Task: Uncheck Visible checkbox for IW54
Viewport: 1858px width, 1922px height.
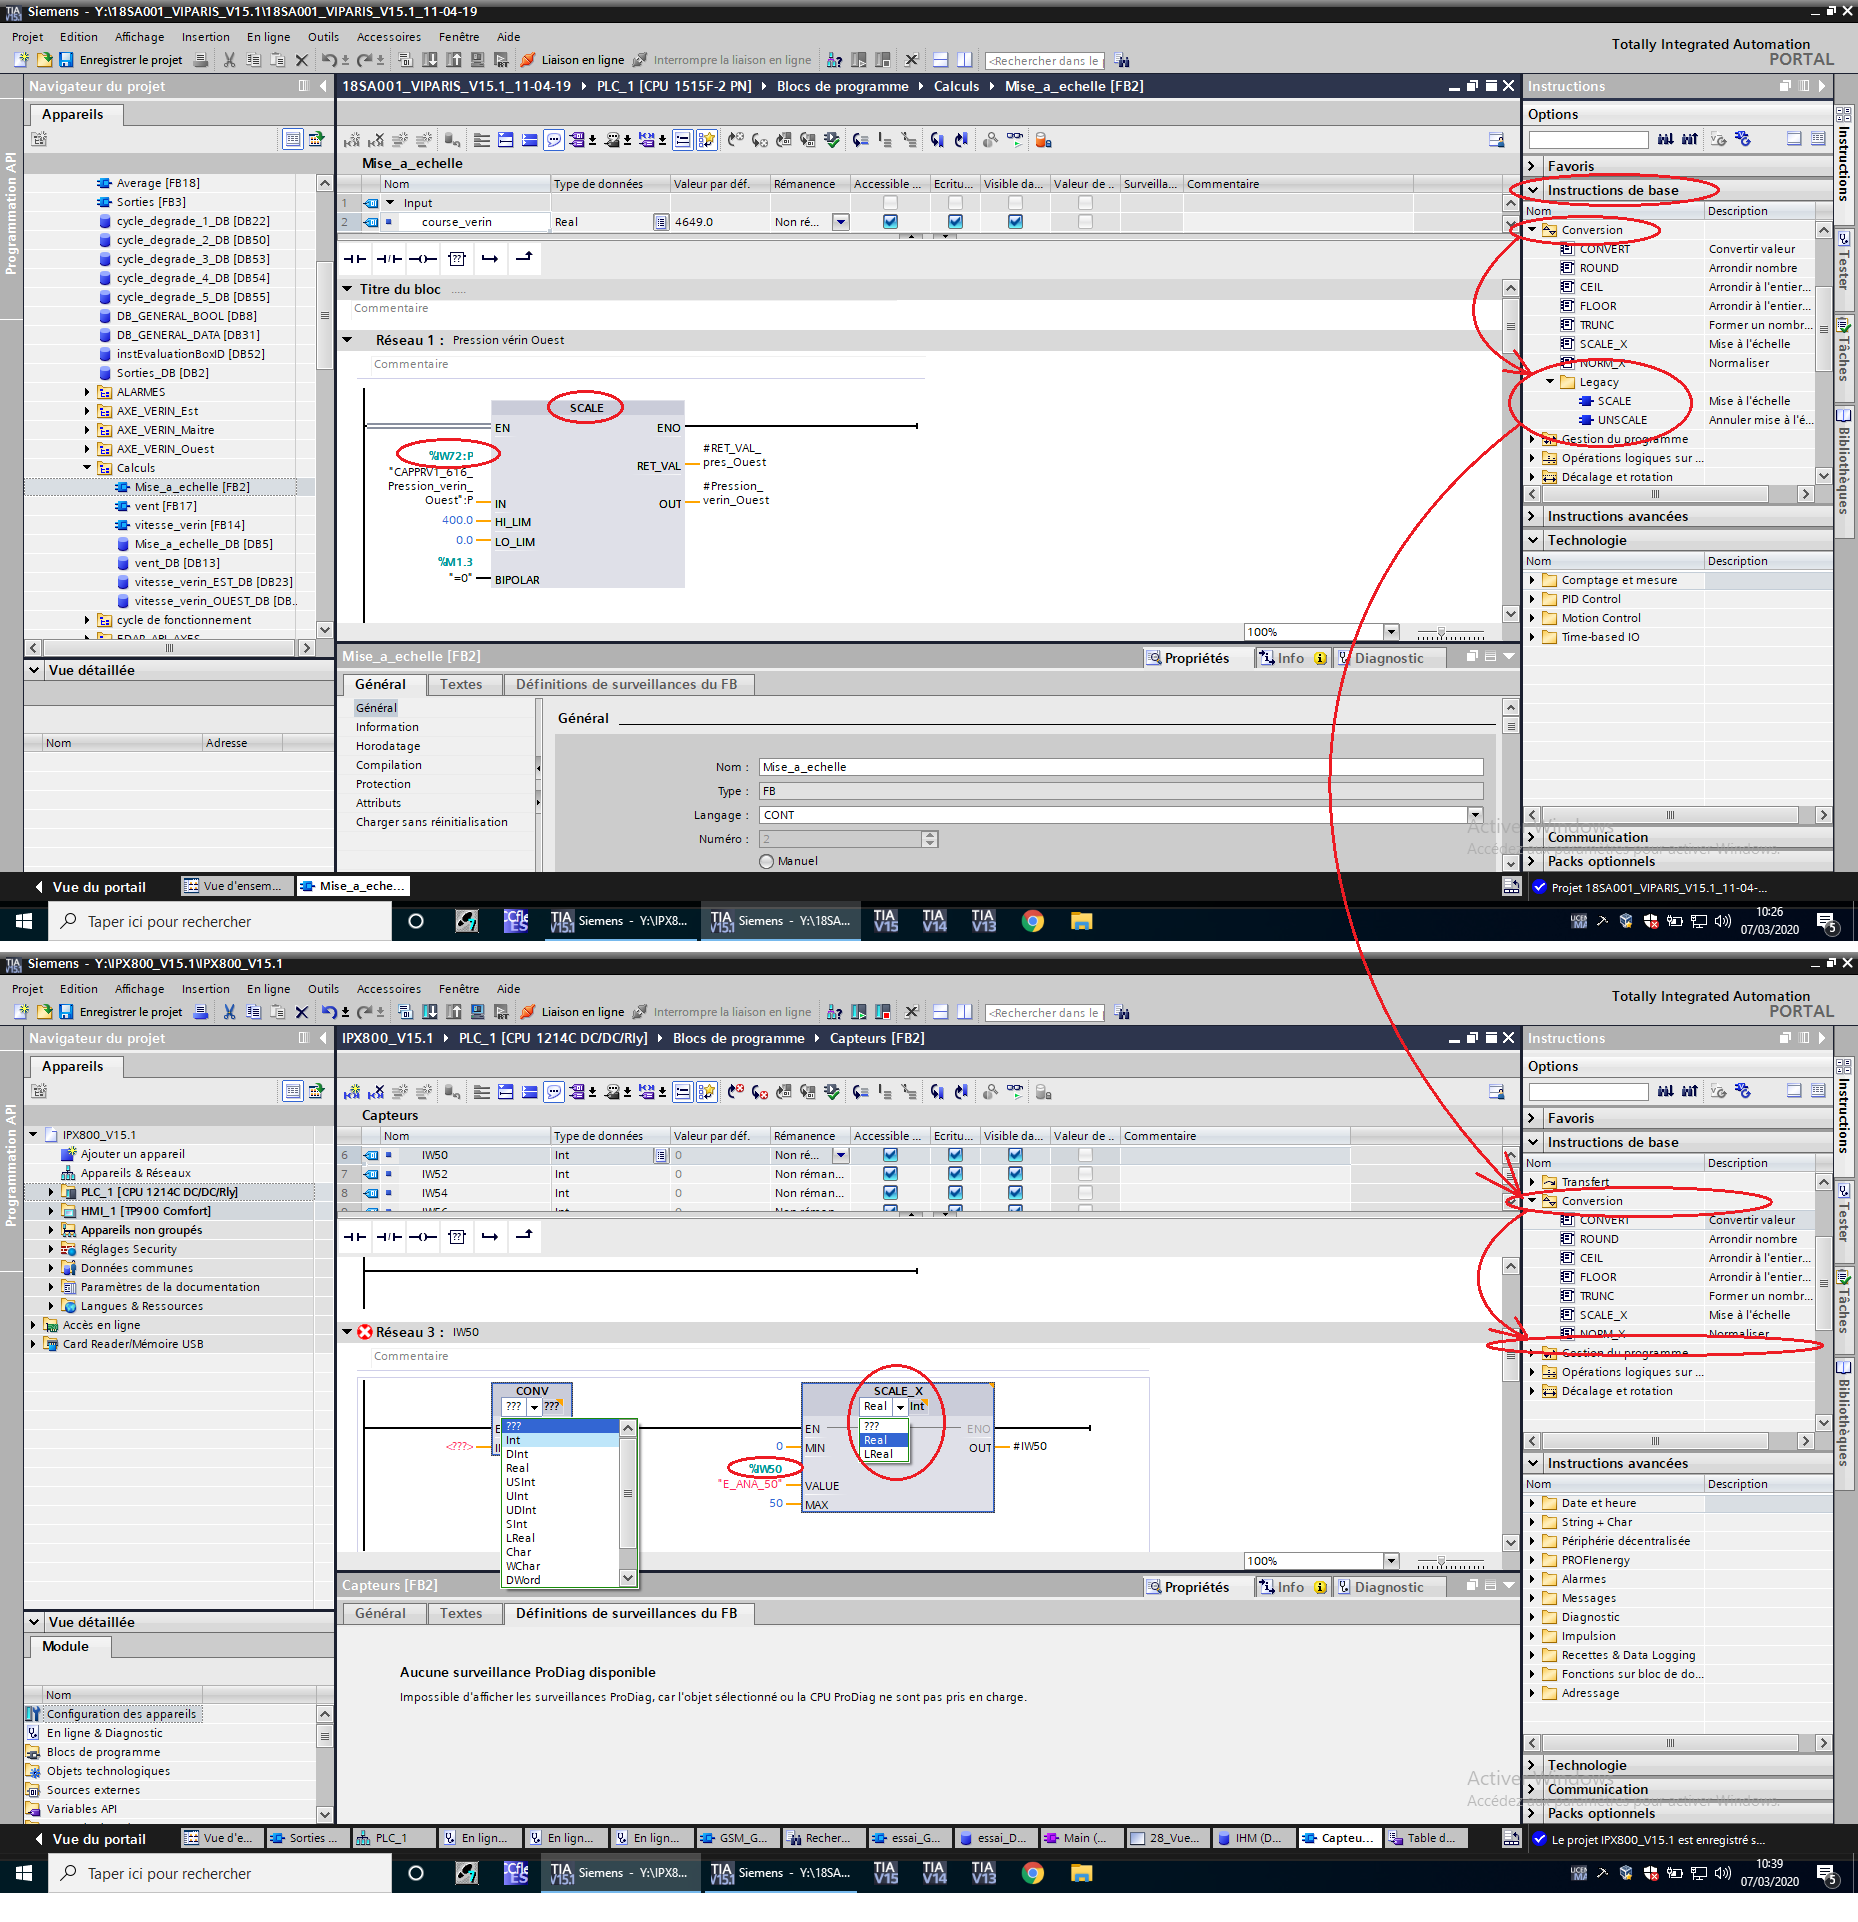Action: pyautogui.click(x=1015, y=1193)
